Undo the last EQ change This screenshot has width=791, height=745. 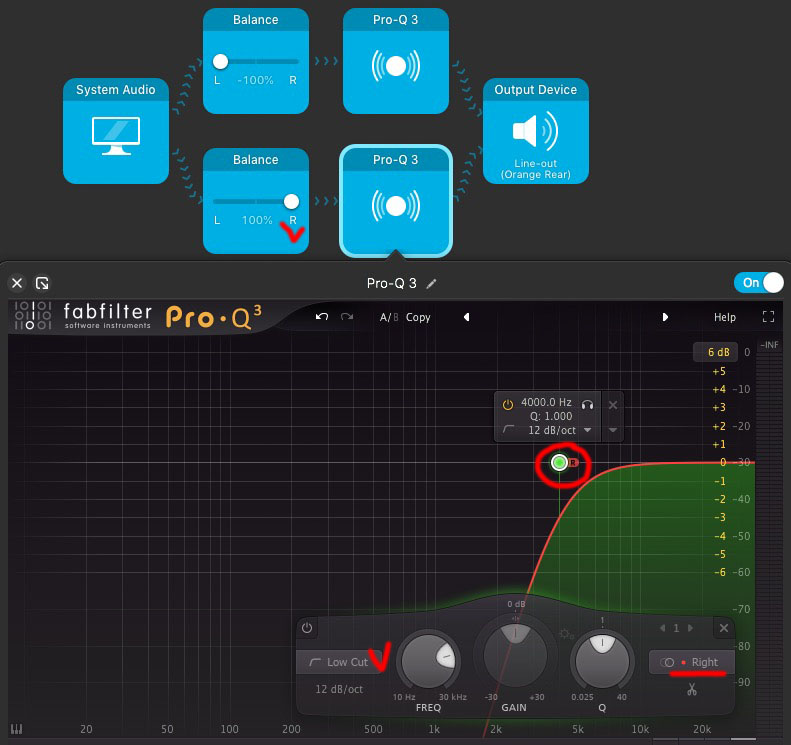coord(322,317)
